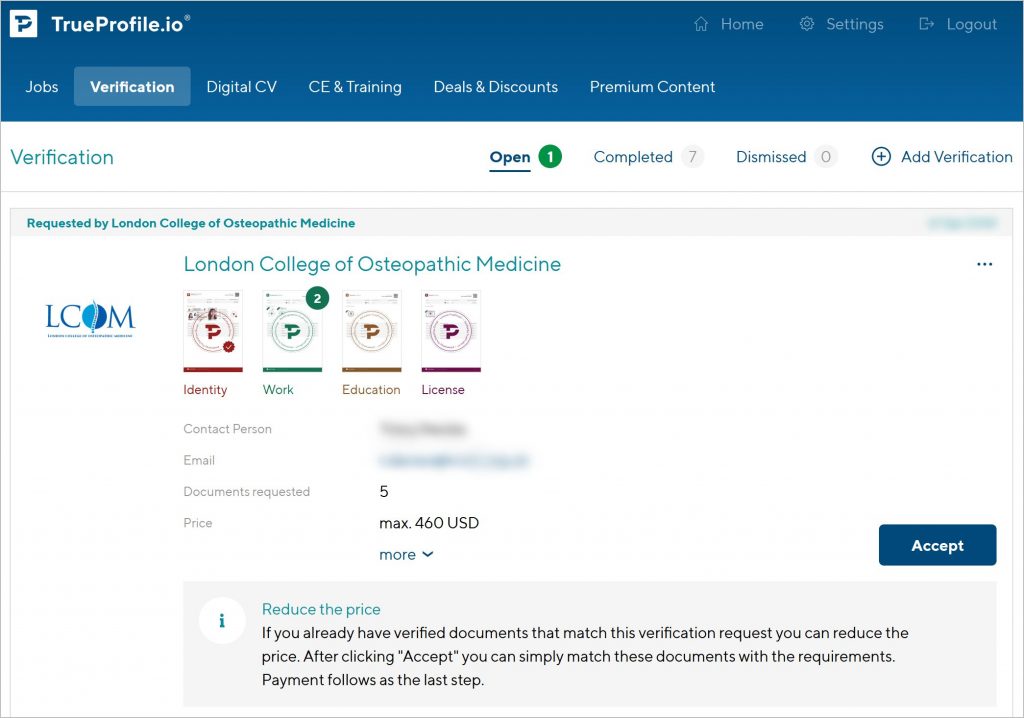
Task: Click the Dismissed count 0 badge
Action: point(825,157)
